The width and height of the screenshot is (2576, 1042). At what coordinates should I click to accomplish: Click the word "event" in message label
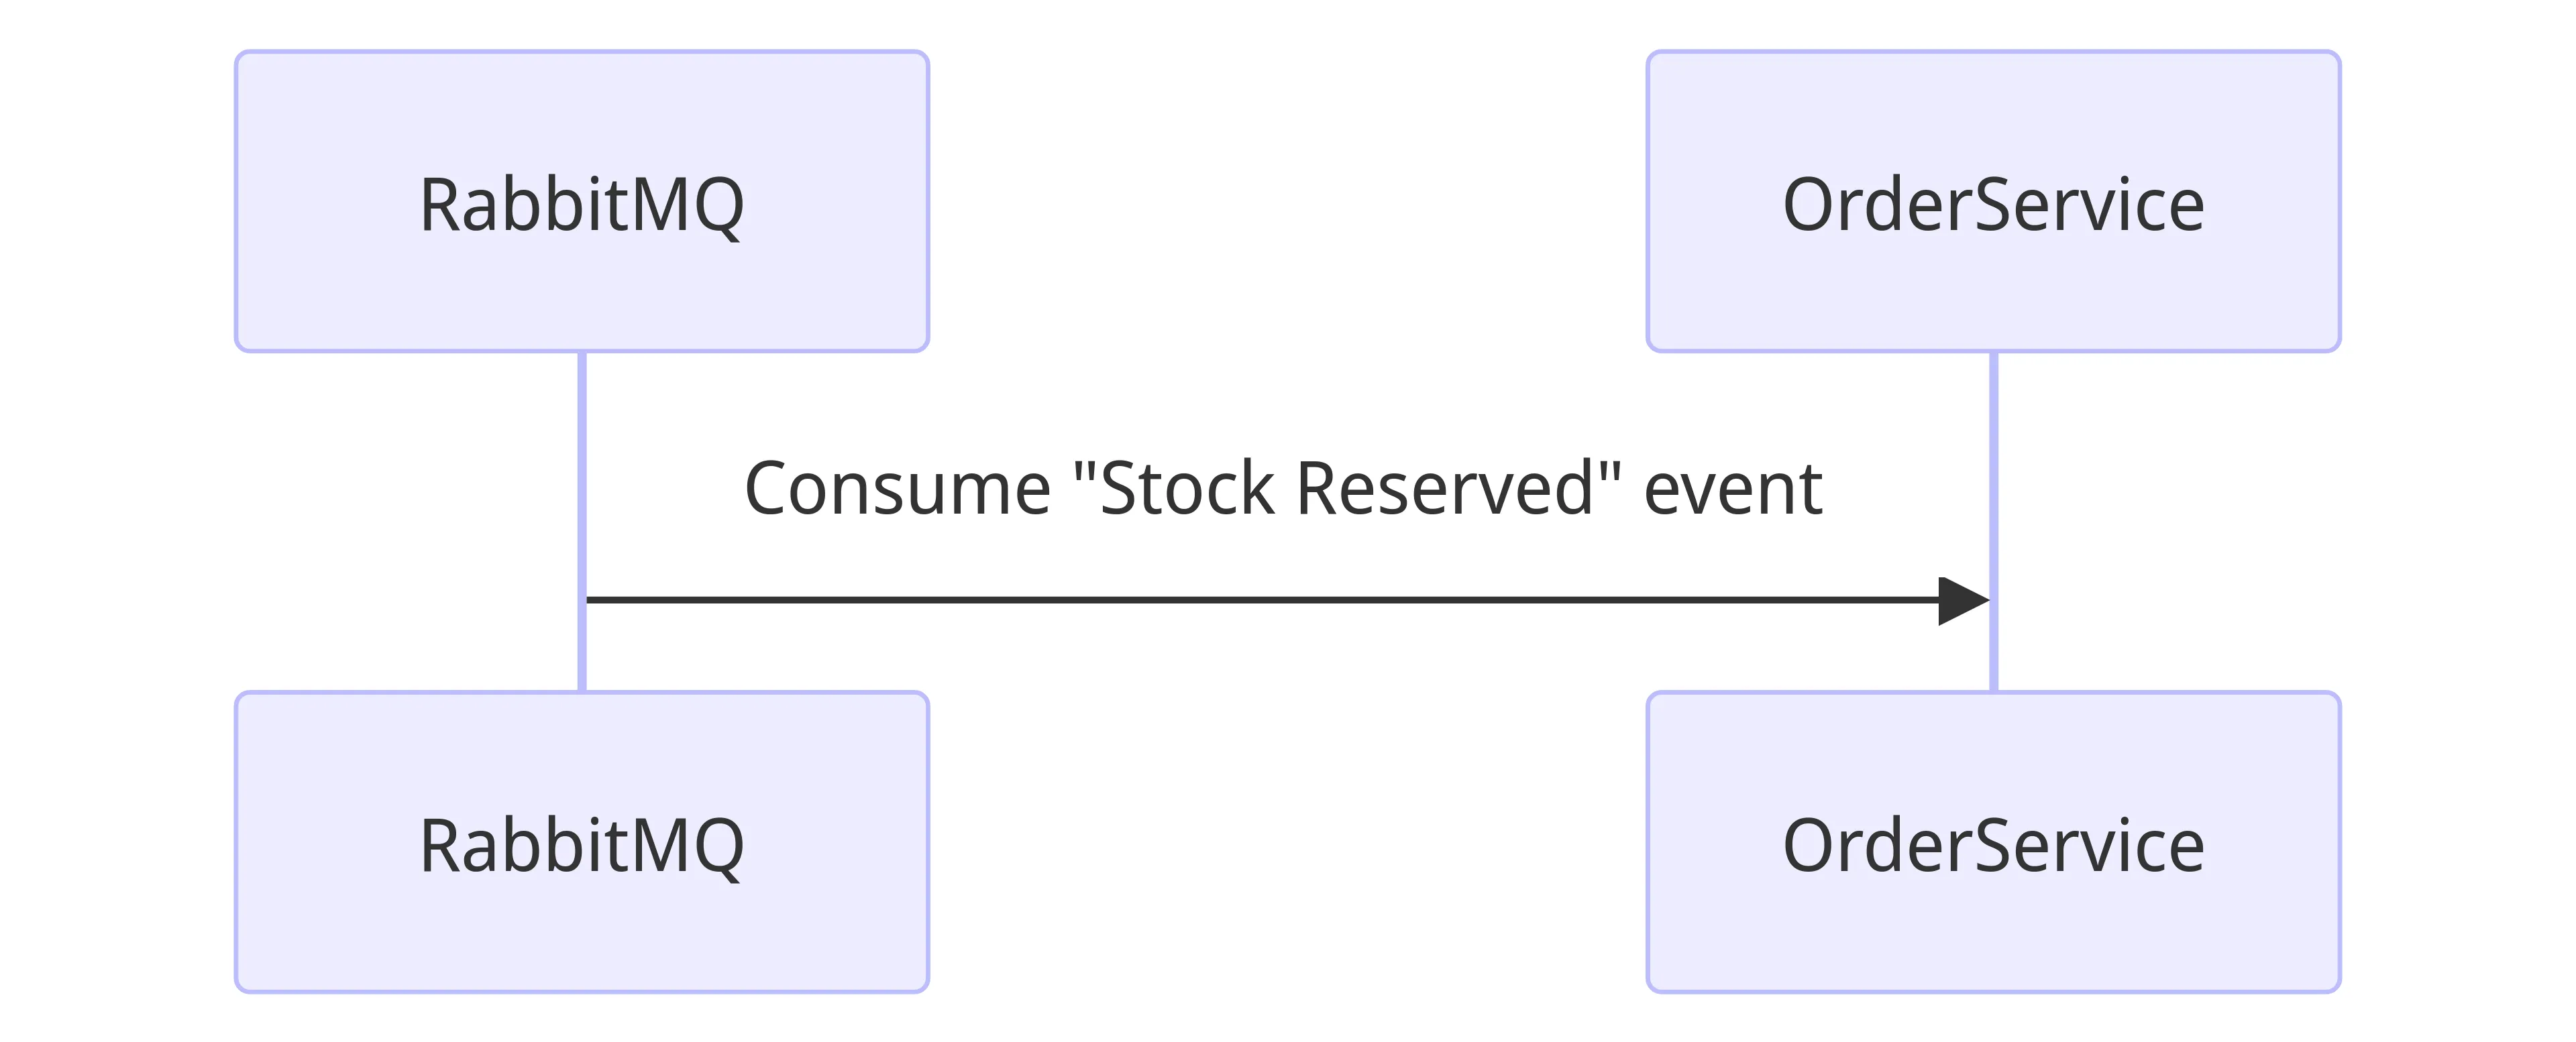[1732, 489]
